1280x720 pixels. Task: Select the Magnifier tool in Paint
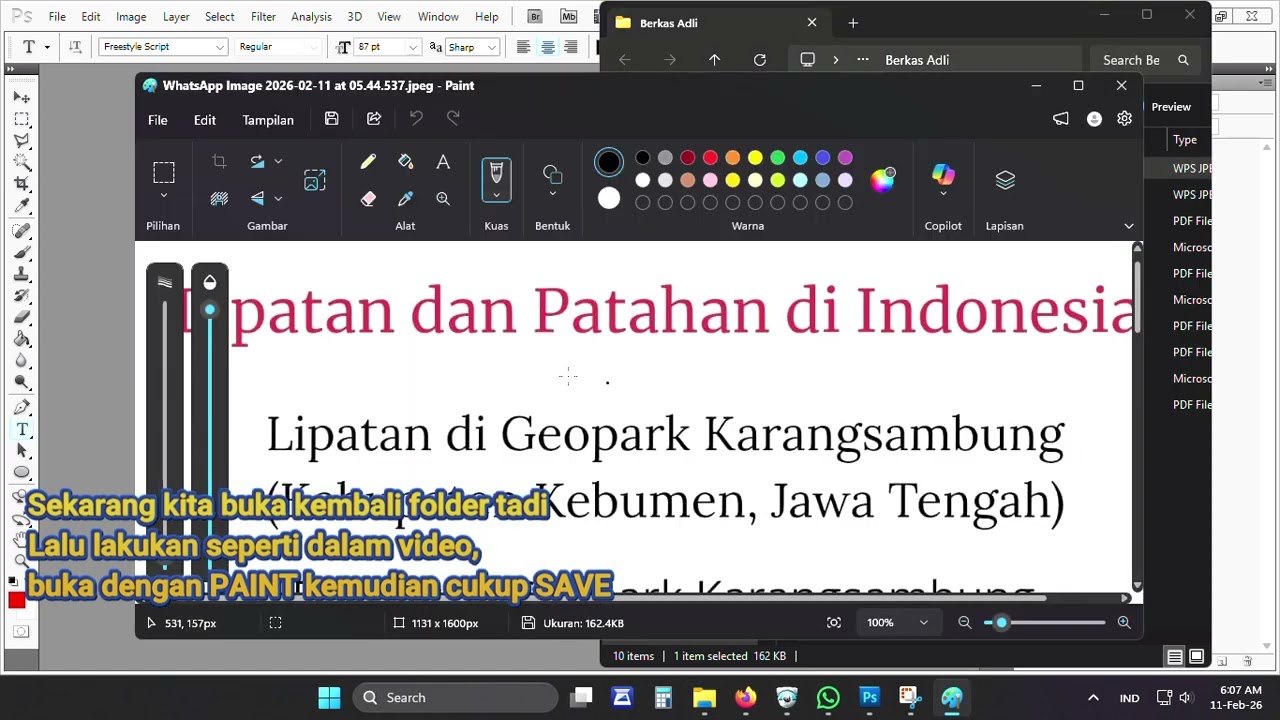[443, 199]
